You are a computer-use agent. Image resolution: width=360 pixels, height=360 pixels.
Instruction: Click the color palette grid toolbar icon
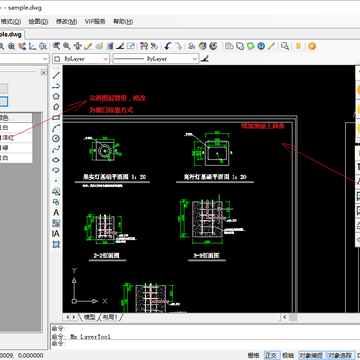point(144,46)
